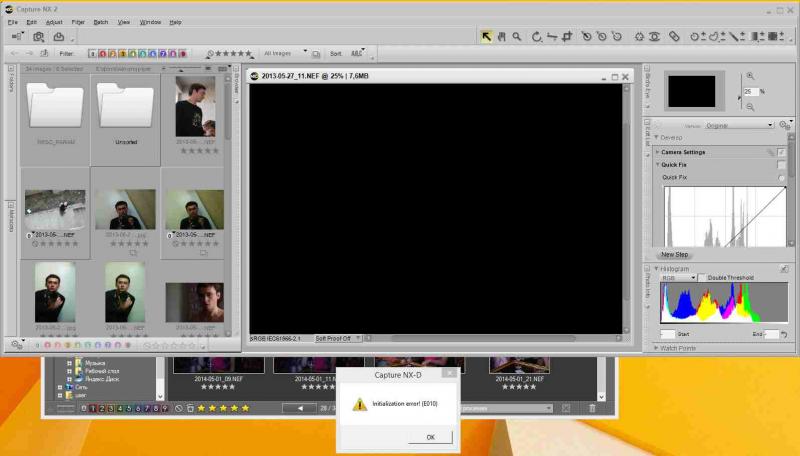
Task: Toggle filter label 0 (gray)
Action: 92,54
